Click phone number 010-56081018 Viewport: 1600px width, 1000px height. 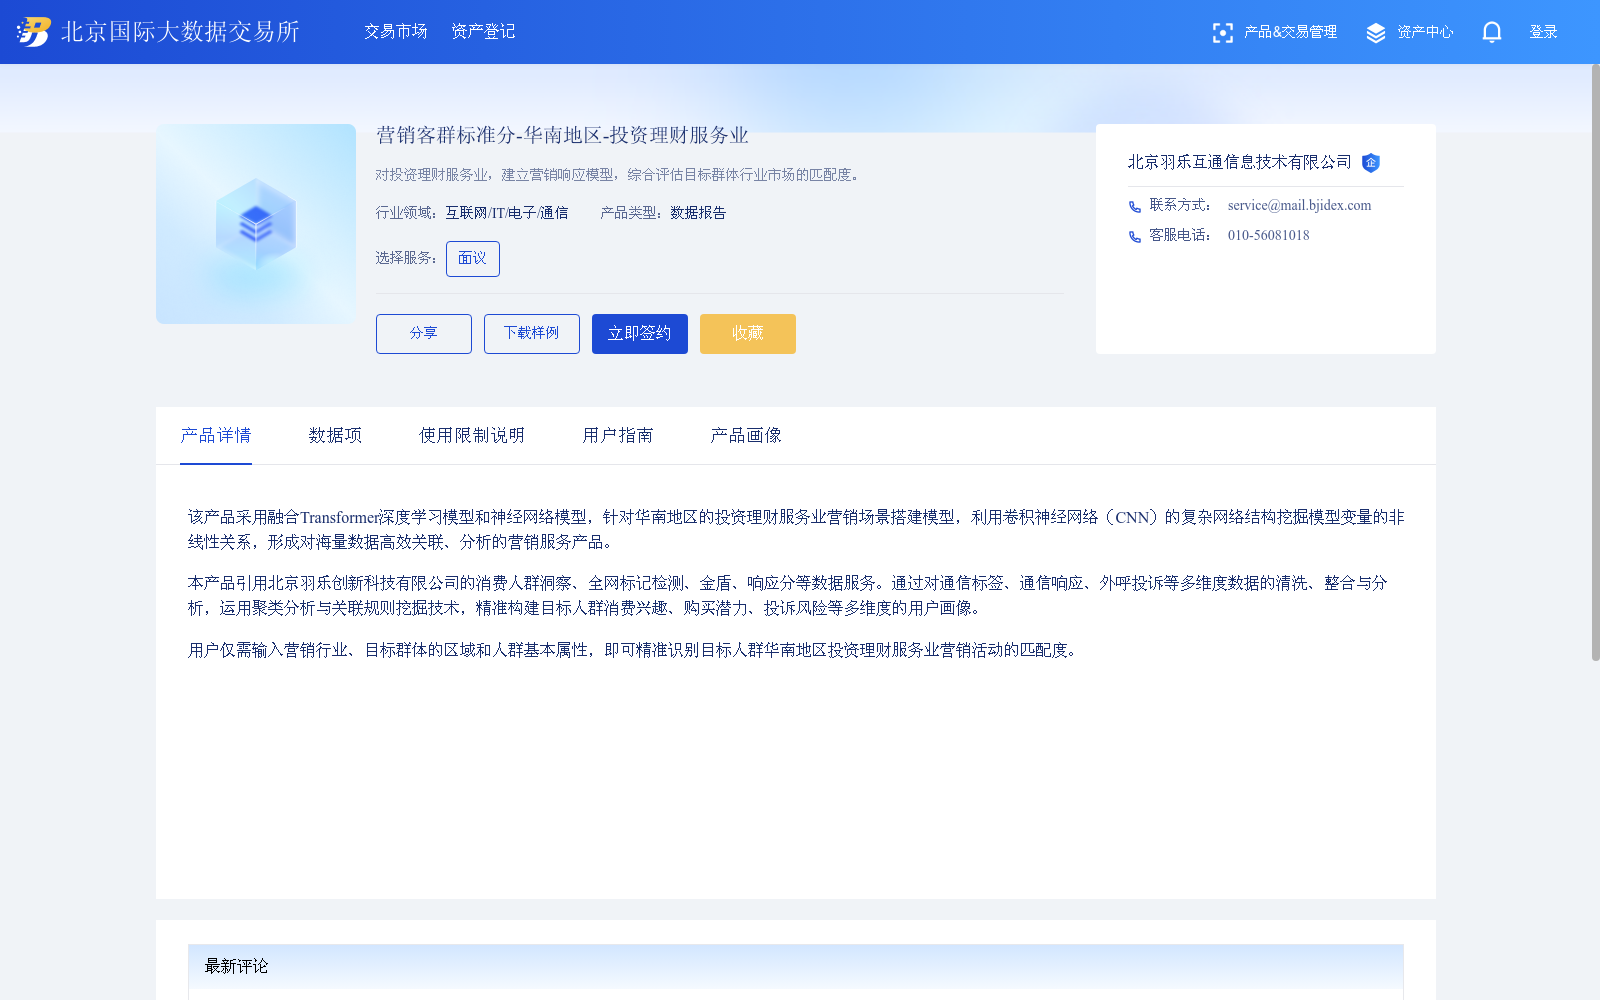[x=1268, y=236]
